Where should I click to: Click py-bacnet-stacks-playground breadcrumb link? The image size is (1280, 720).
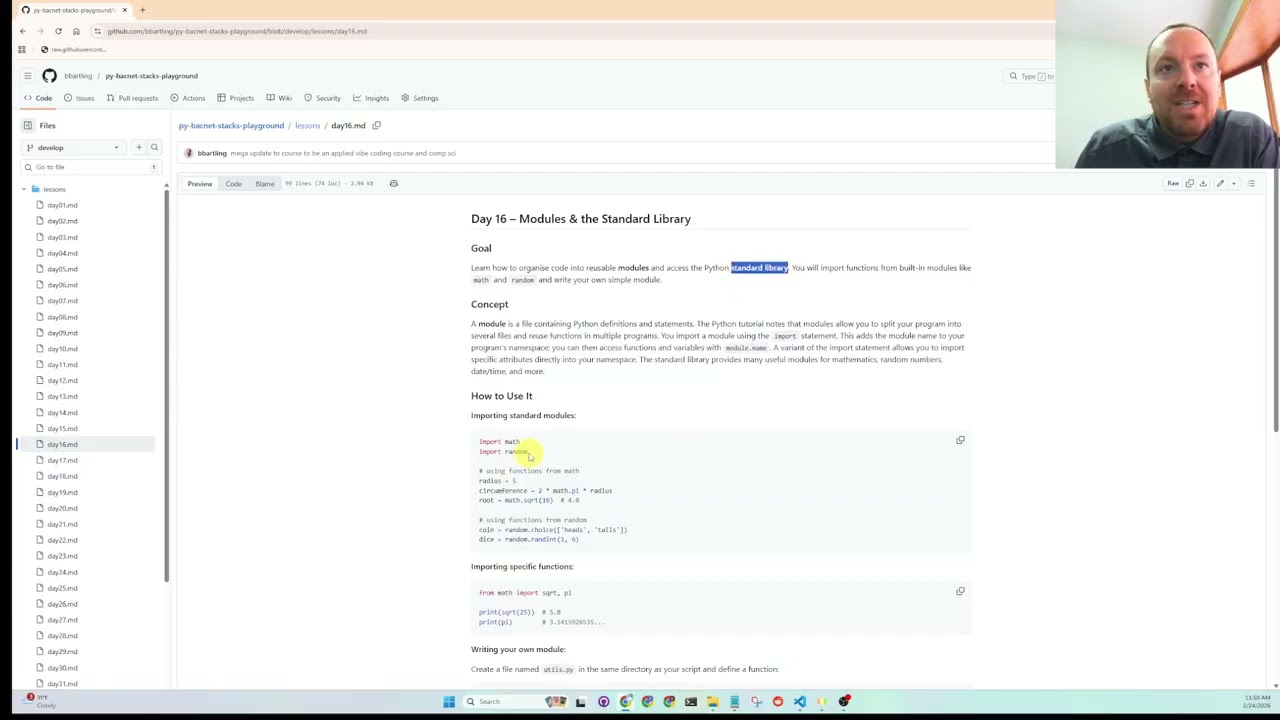pyautogui.click(x=231, y=125)
